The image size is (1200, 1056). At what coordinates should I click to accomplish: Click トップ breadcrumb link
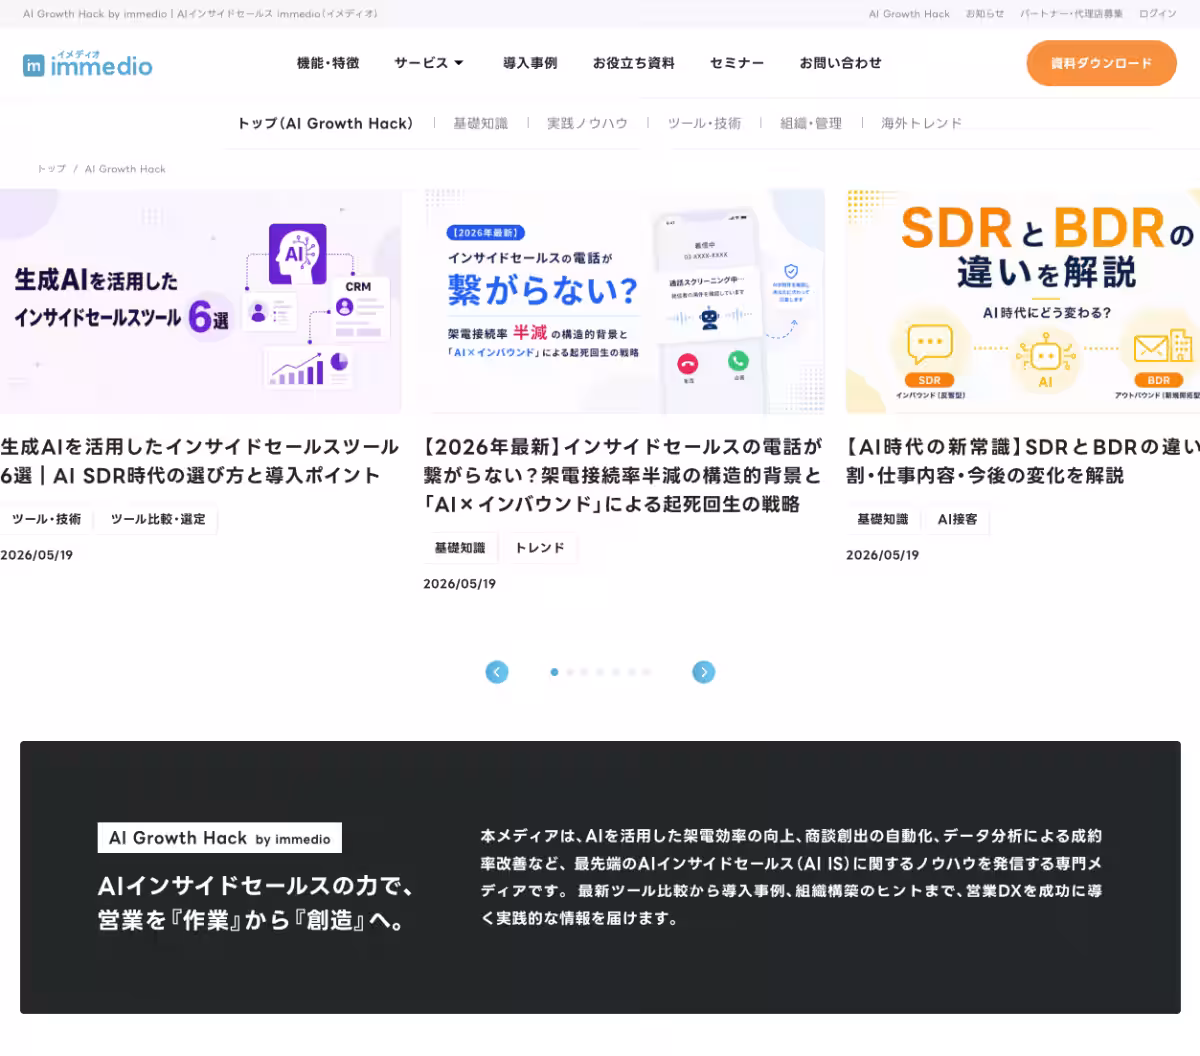(52, 169)
